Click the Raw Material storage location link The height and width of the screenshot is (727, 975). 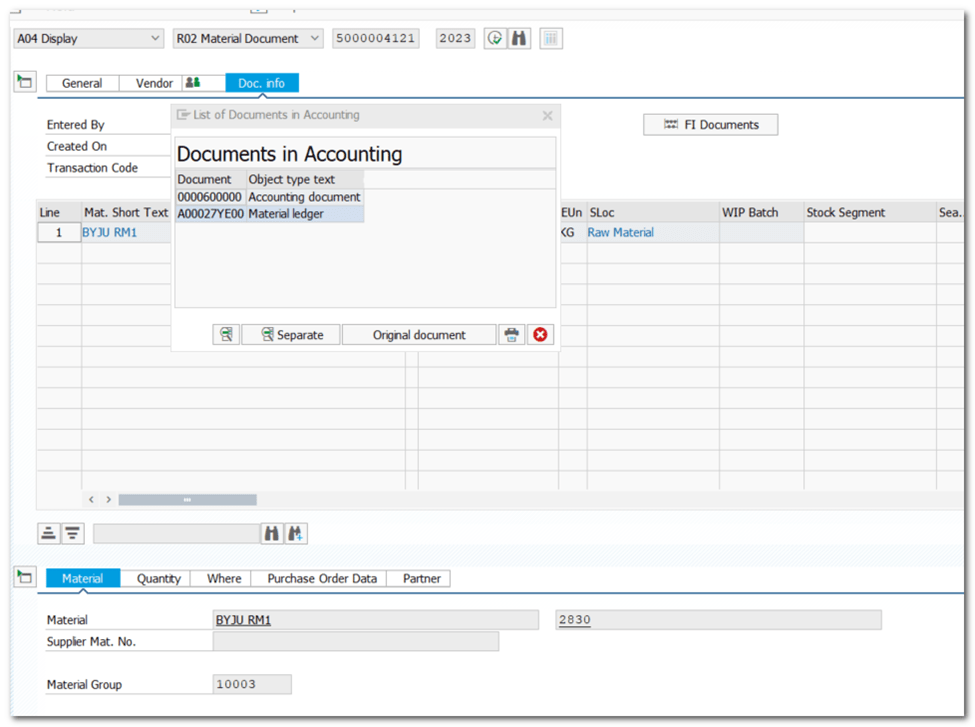(x=620, y=232)
